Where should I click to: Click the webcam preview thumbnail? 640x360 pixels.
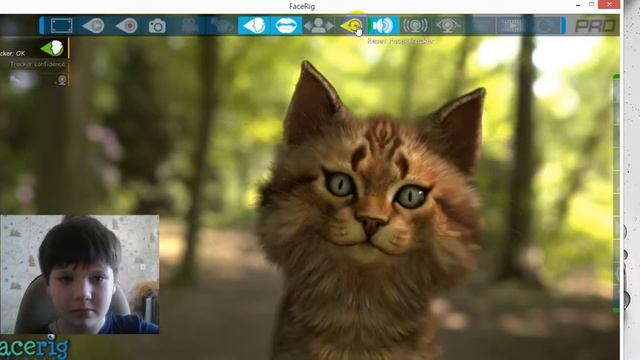80,274
